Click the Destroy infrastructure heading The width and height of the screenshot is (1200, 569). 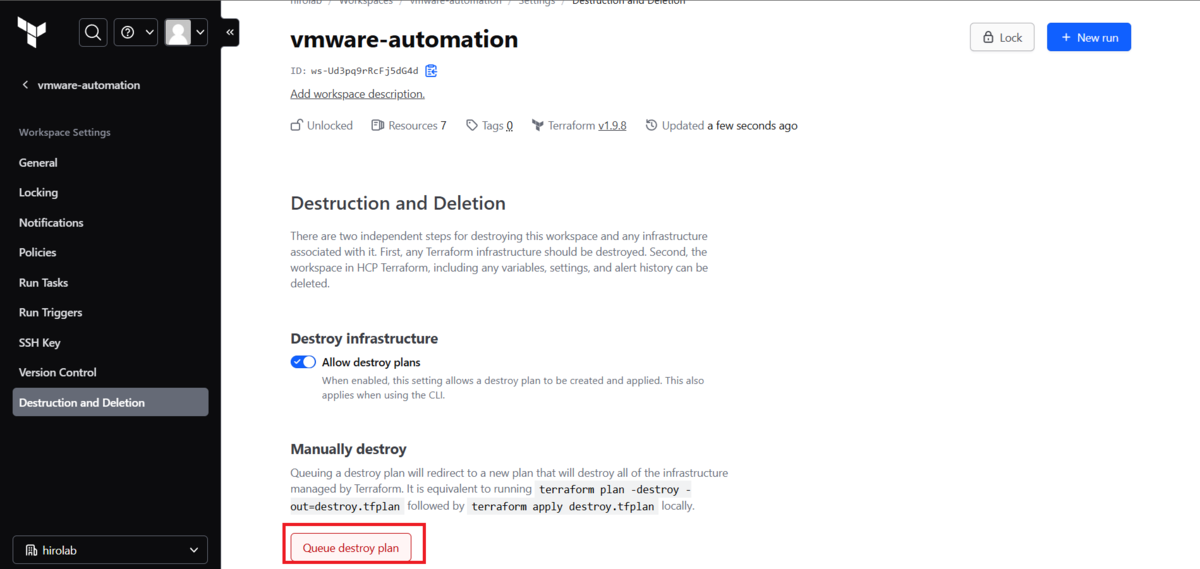coord(364,339)
